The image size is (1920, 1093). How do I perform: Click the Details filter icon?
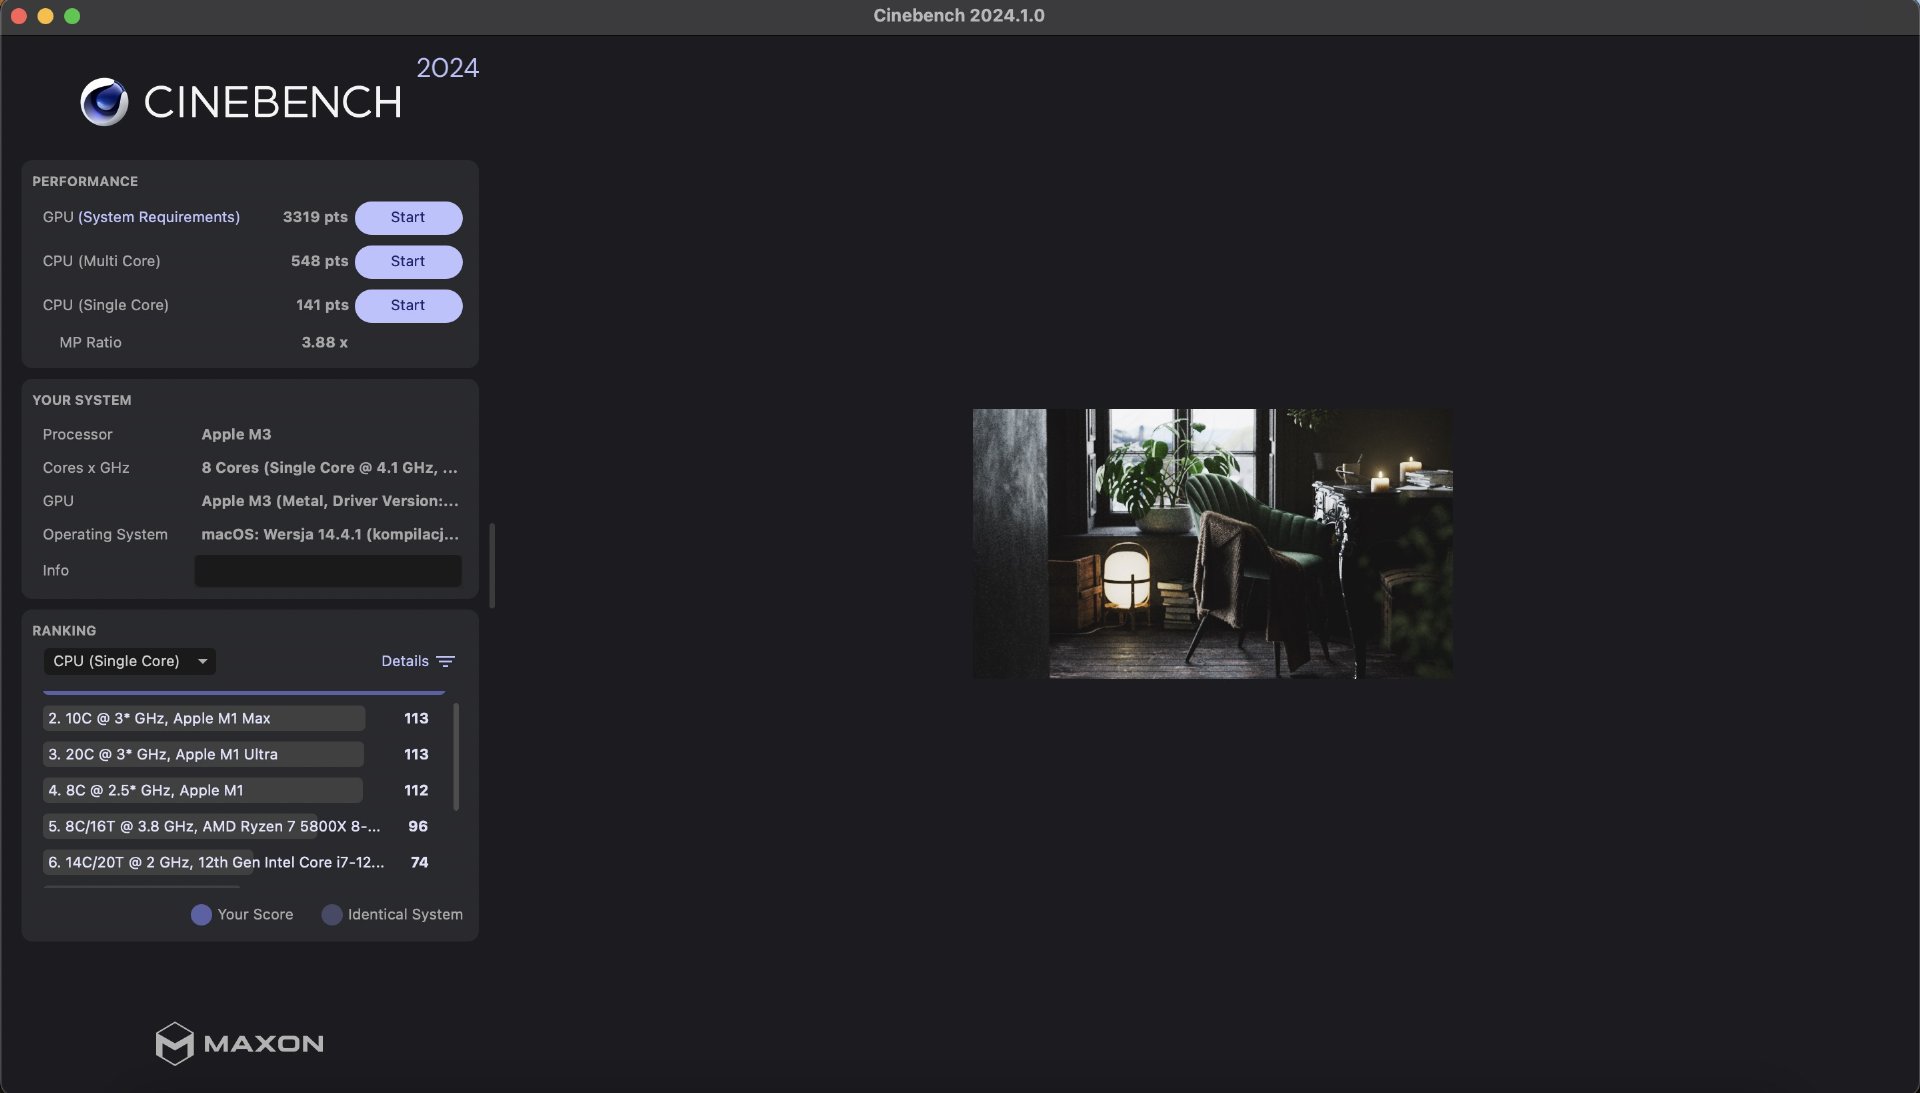(446, 661)
